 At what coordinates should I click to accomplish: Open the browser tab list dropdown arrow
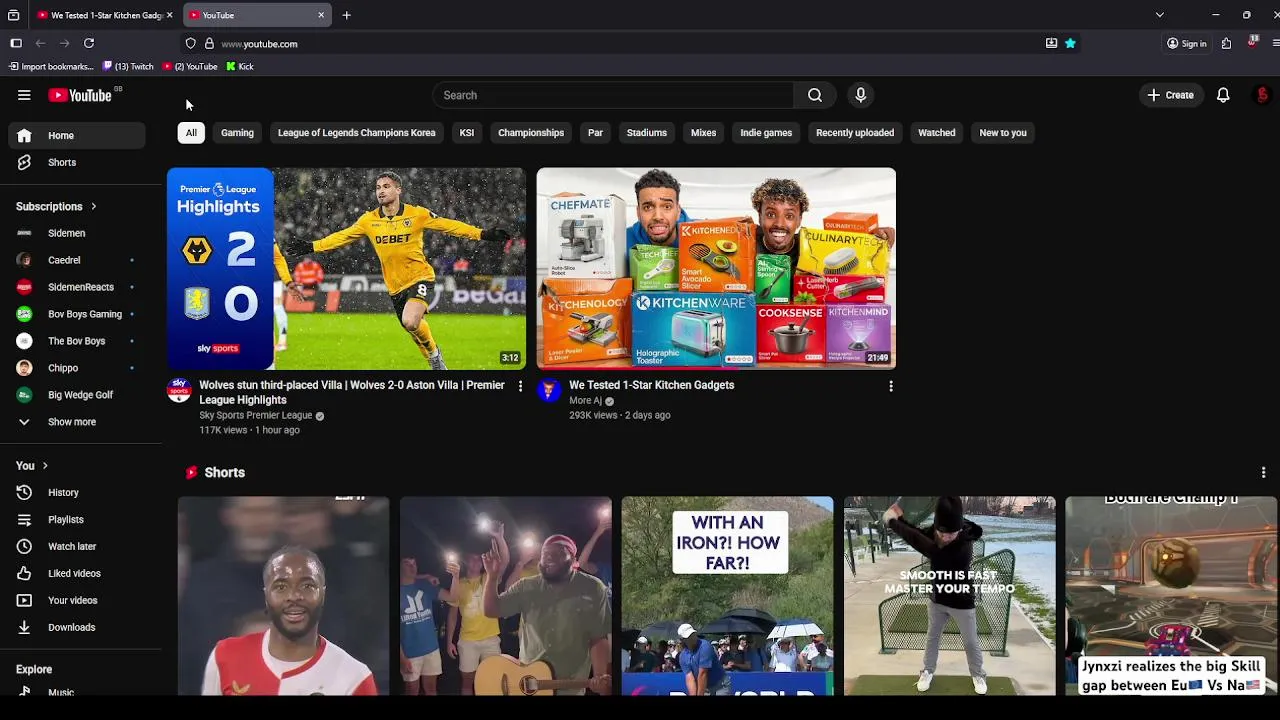coord(1159,15)
